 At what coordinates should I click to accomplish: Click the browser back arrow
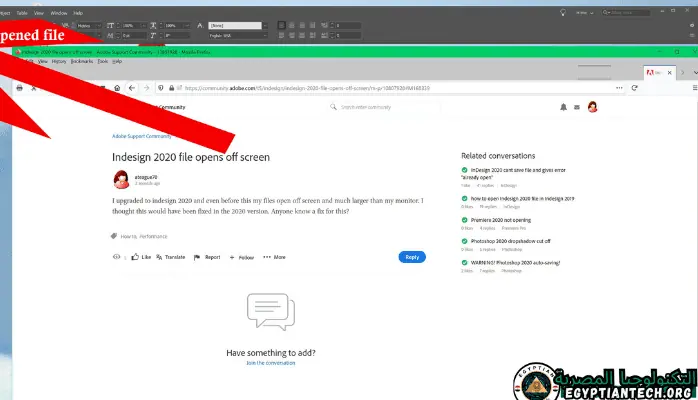coord(132,88)
